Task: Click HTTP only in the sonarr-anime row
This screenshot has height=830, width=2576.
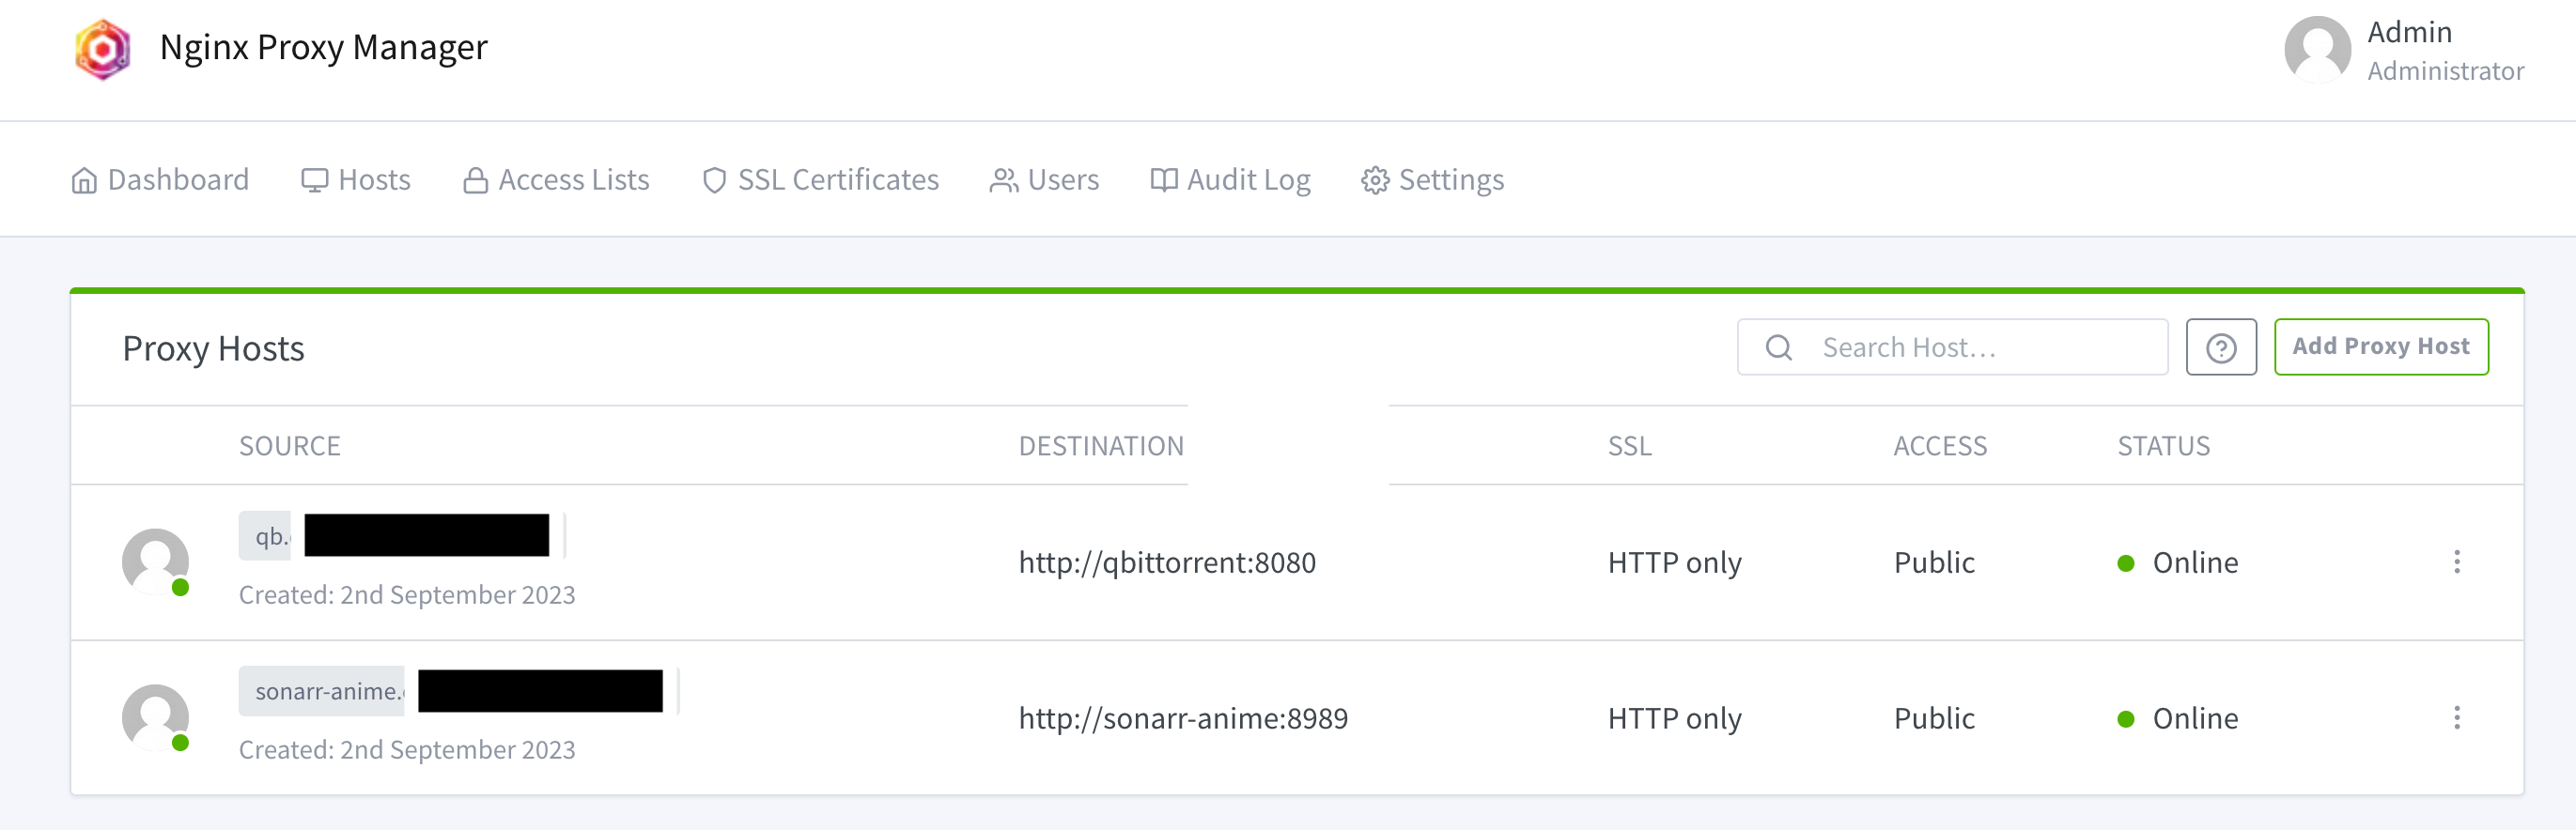Action: 1675,719
